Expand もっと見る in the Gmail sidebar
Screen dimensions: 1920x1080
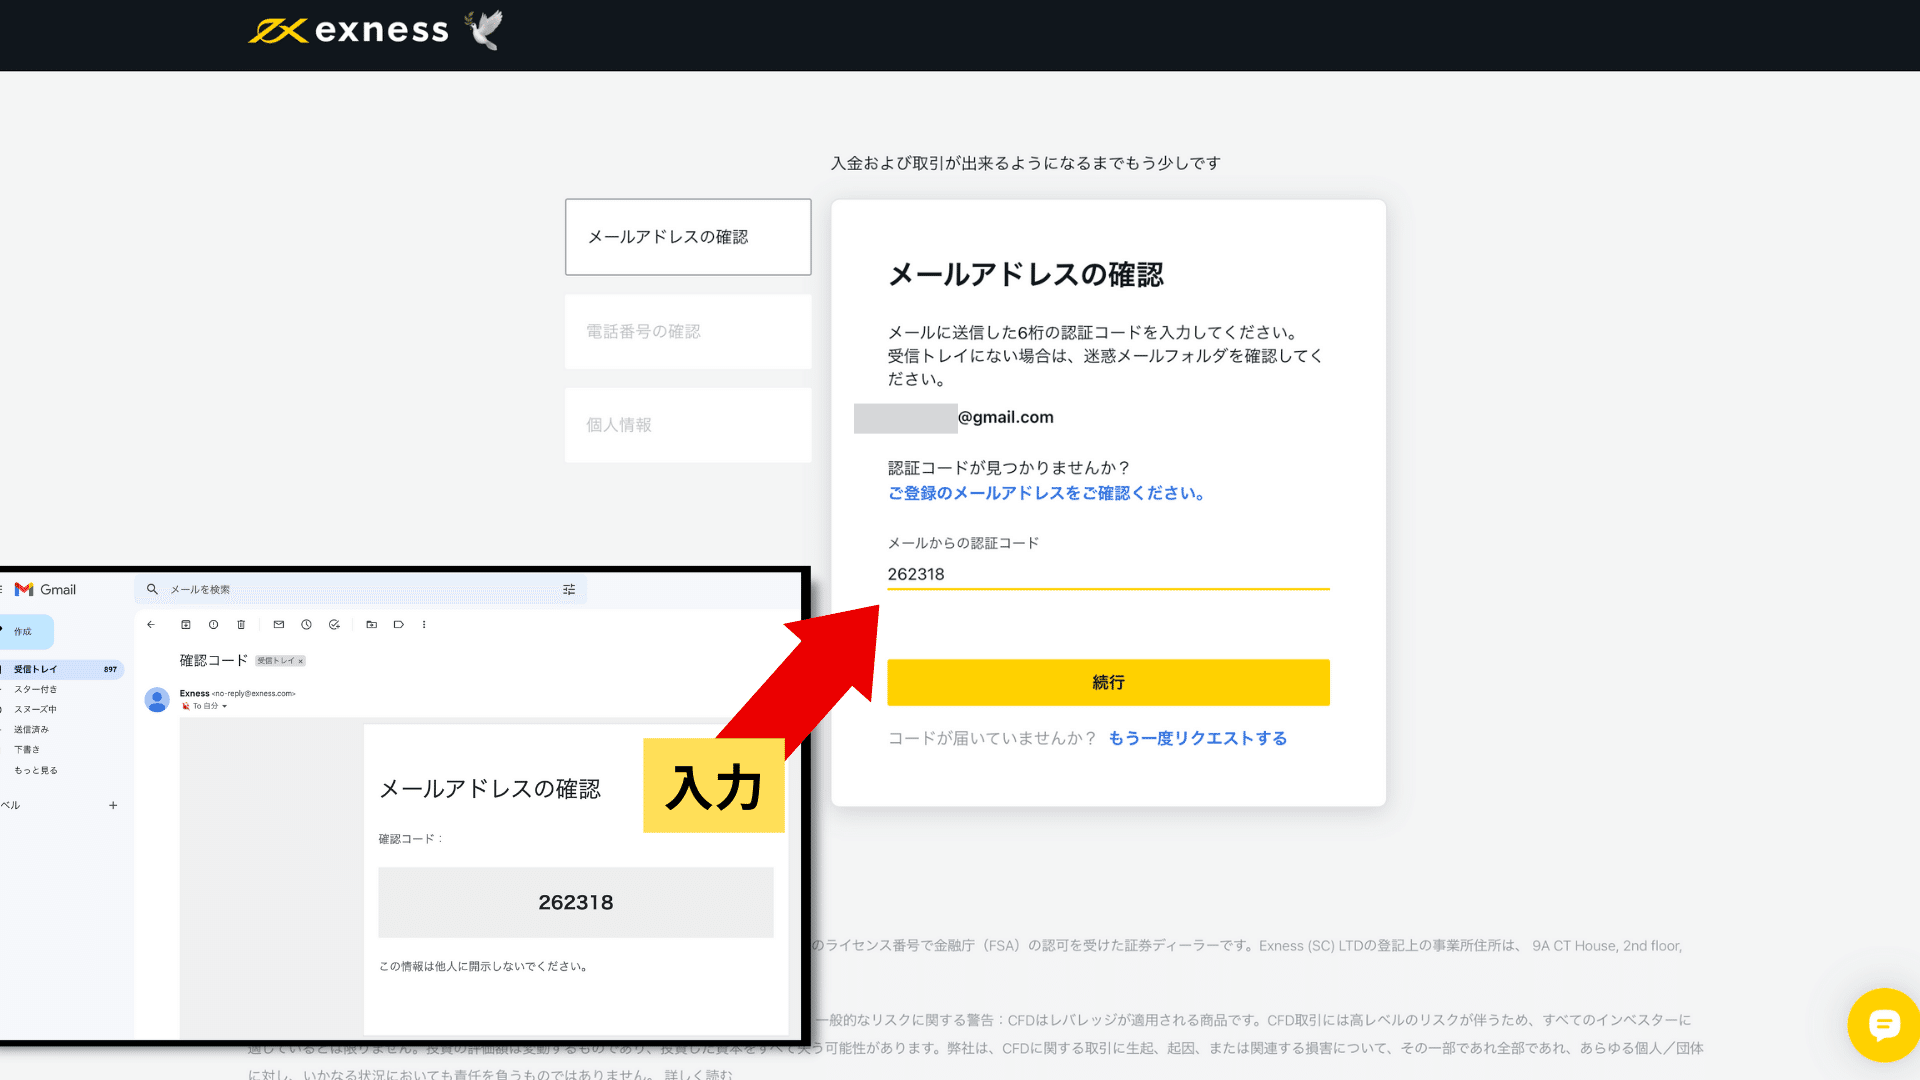pos(36,771)
